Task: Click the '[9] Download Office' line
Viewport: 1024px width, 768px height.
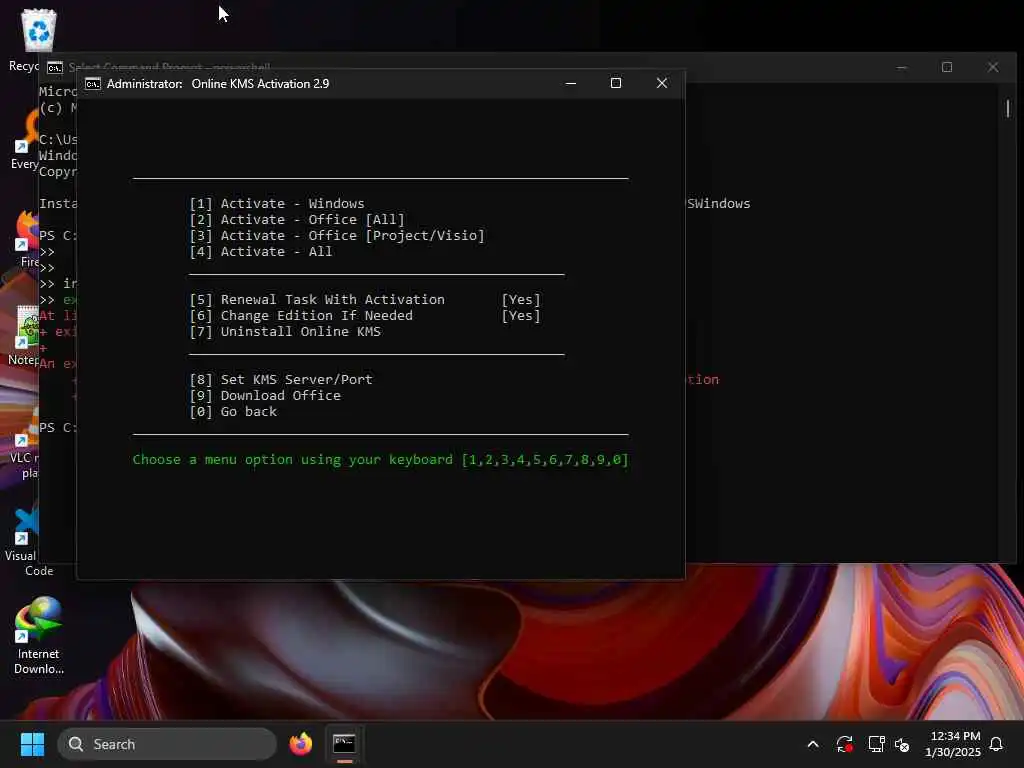Action: pyautogui.click(x=264, y=396)
